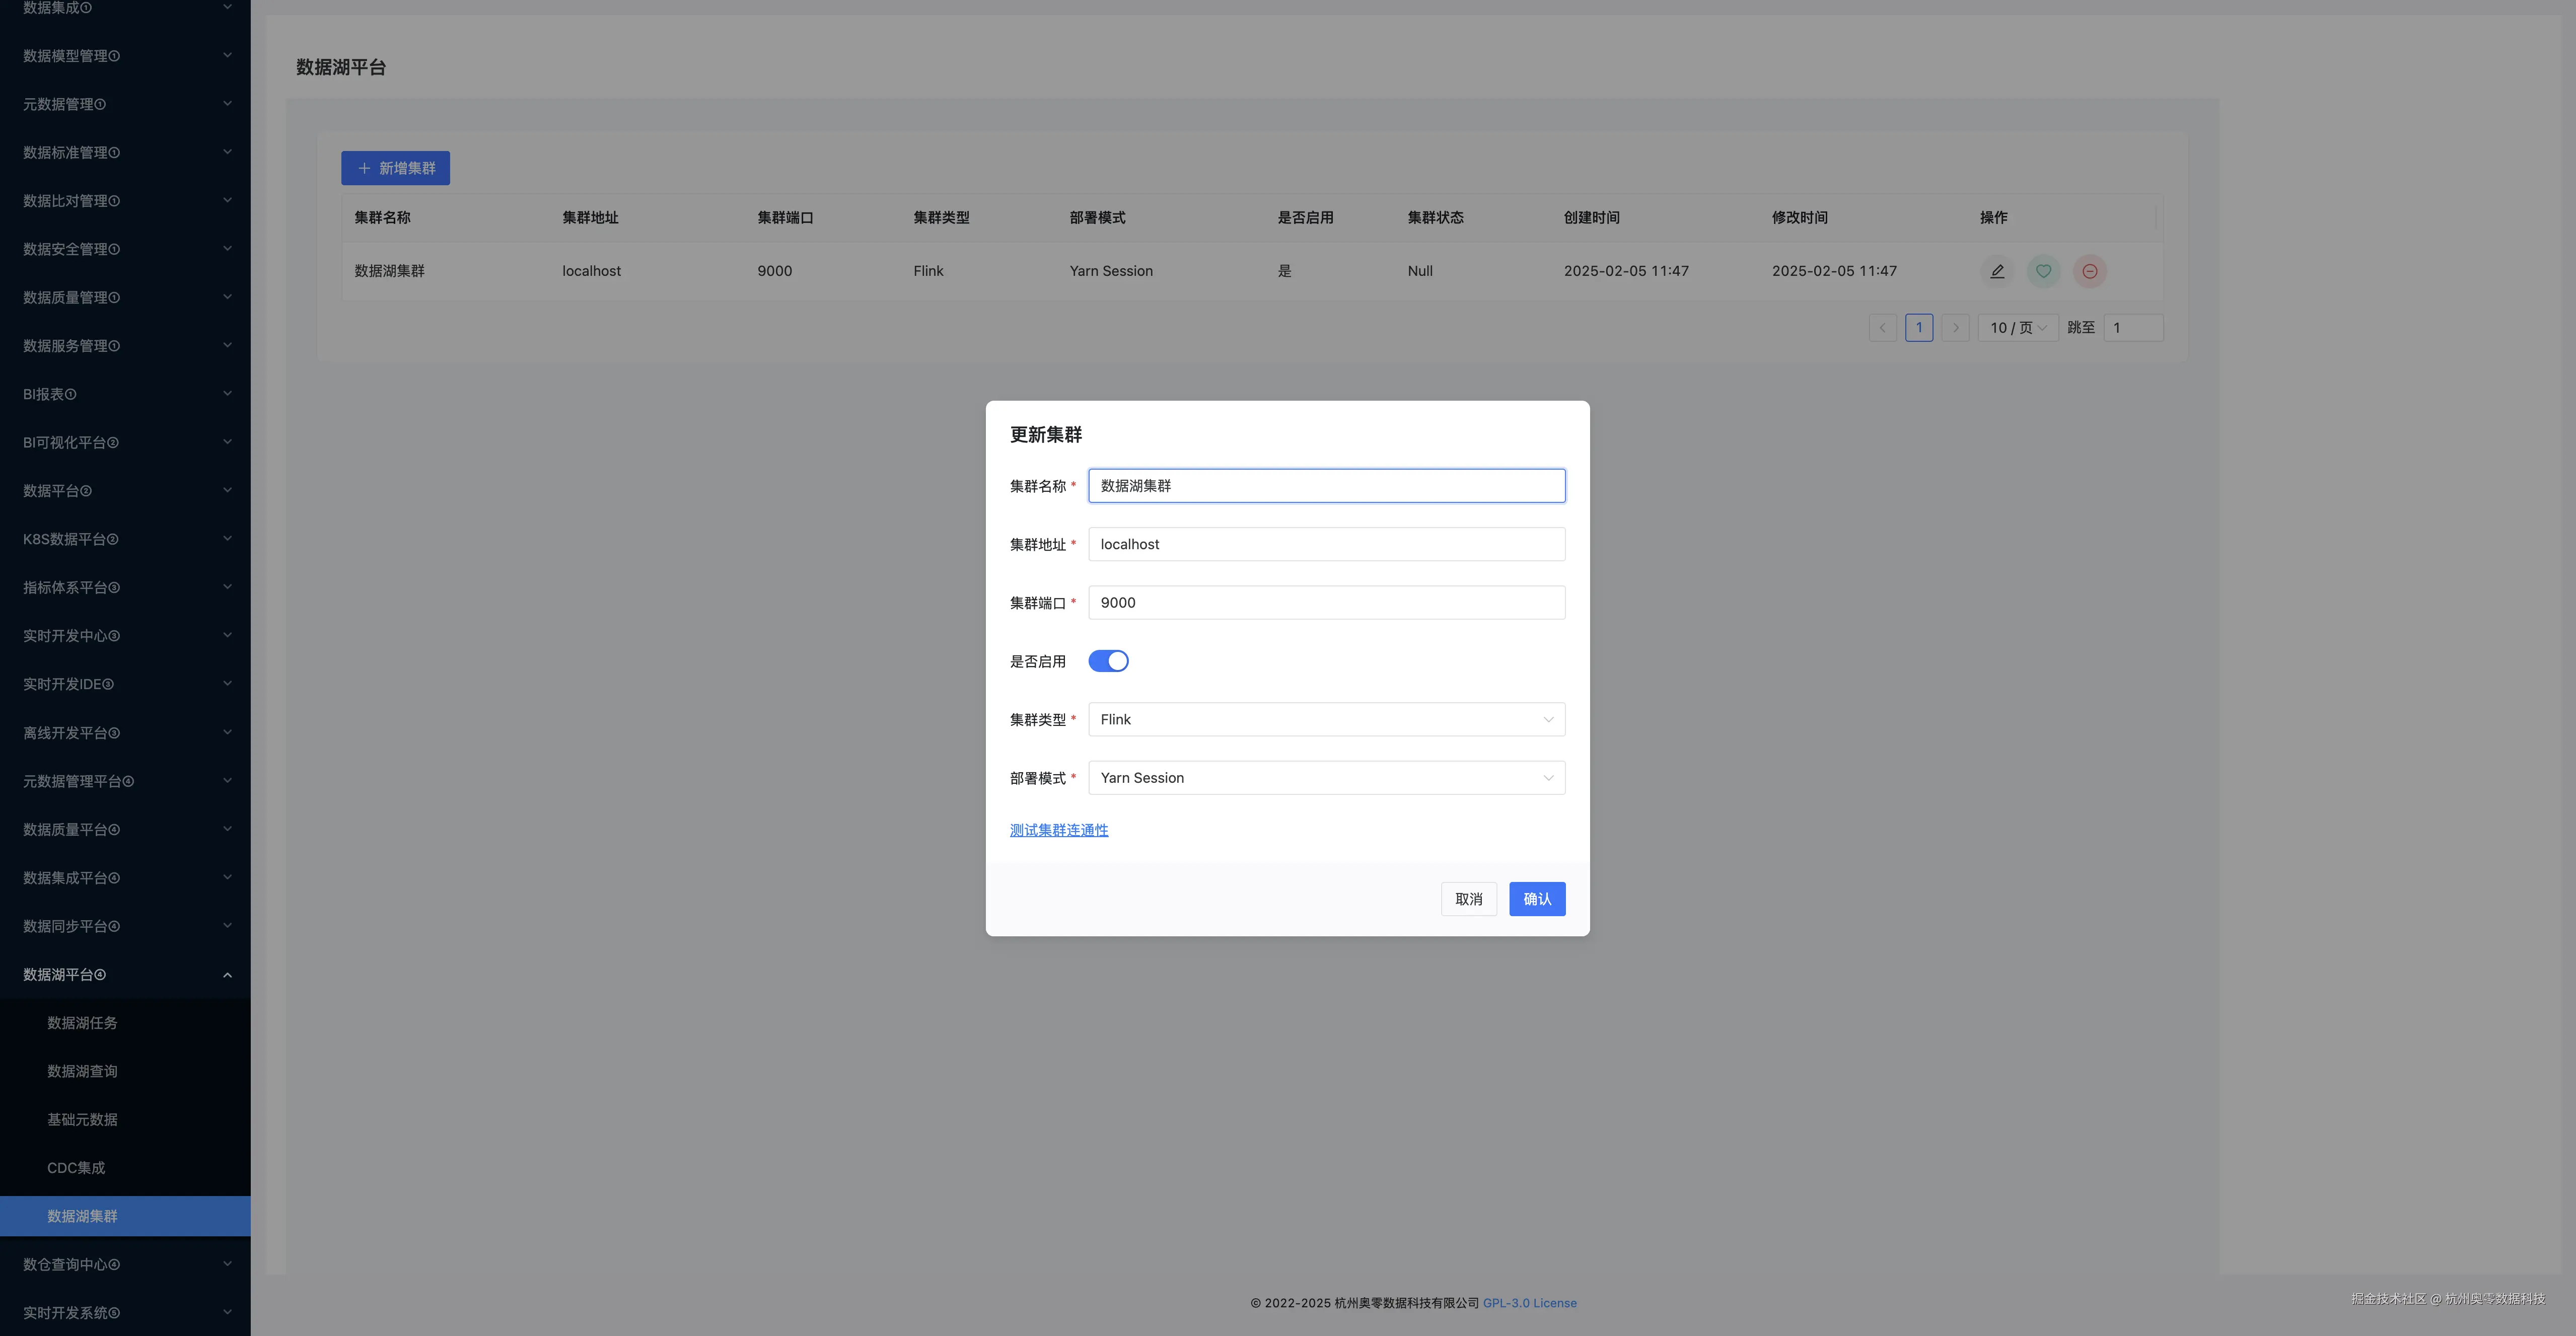Click the 集群状态 column header
This screenshot has height=1336, width=2576.
pyautogui.click(x=1435, y=218)
